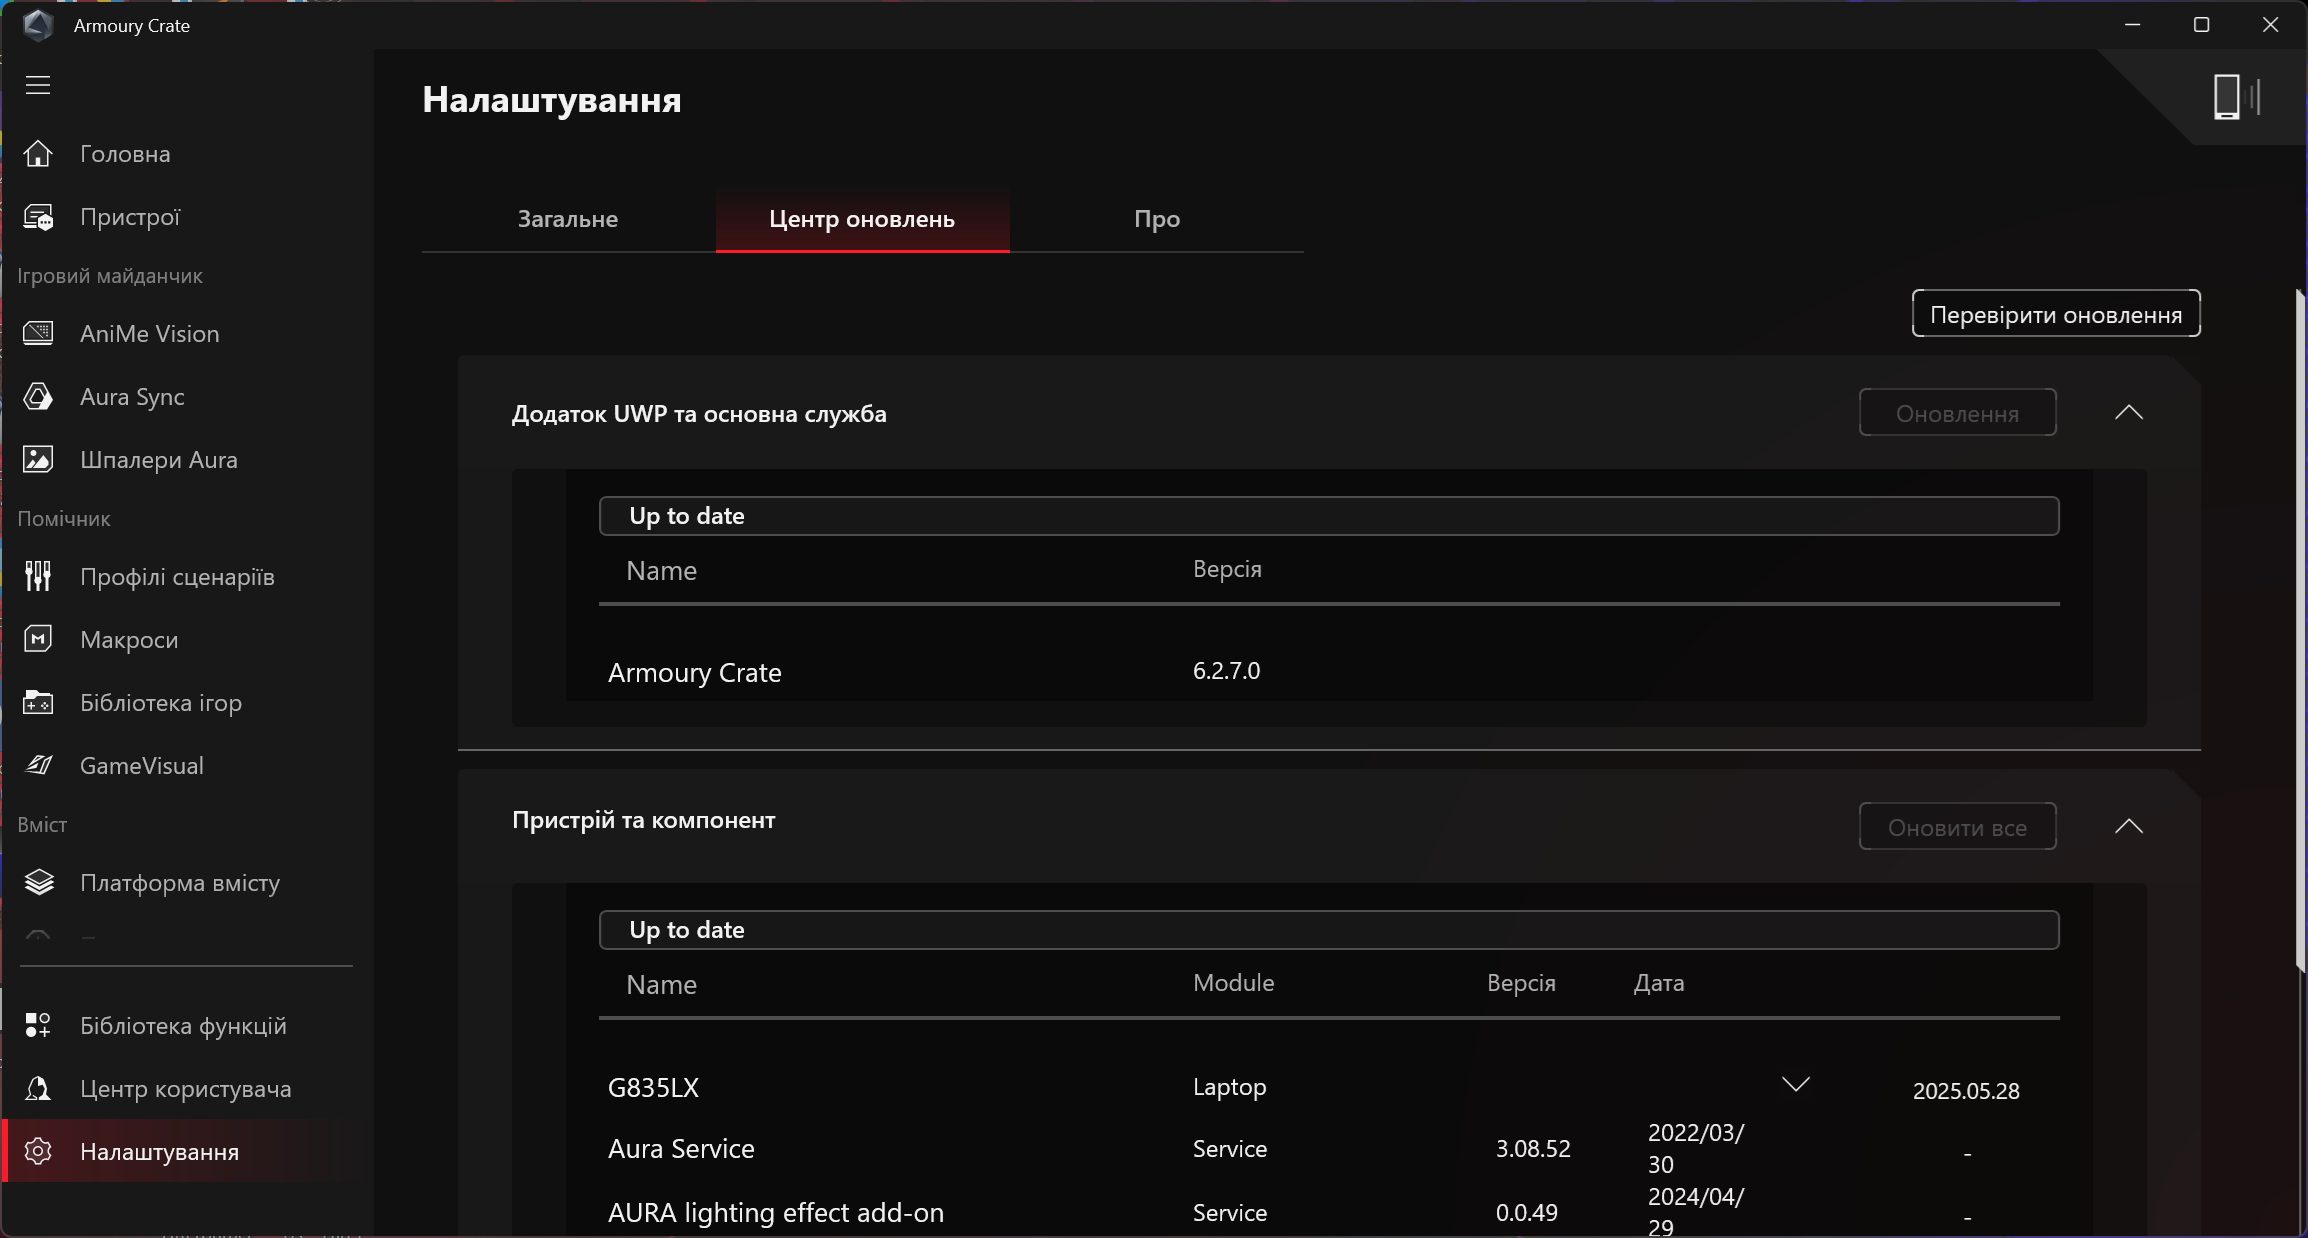Open Платформа вмісту in sidebar
Image resolution: width=2308 pixels, height=1238 pixels.
(x=179, y=883)
